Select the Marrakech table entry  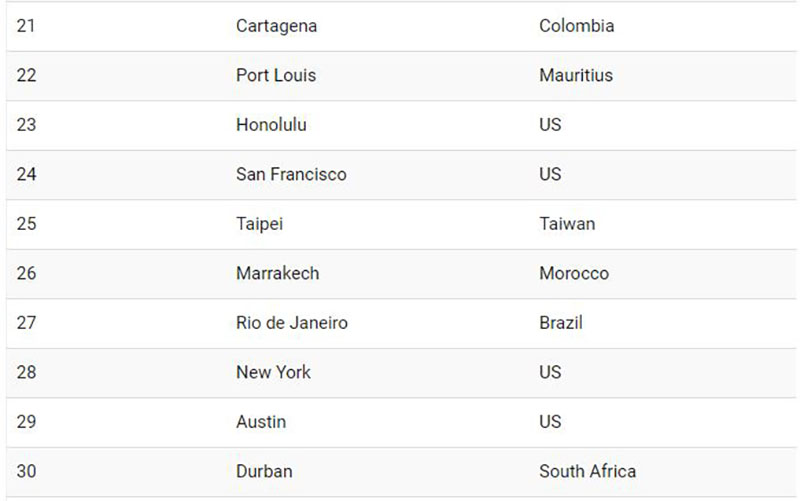tap(277, 273)
